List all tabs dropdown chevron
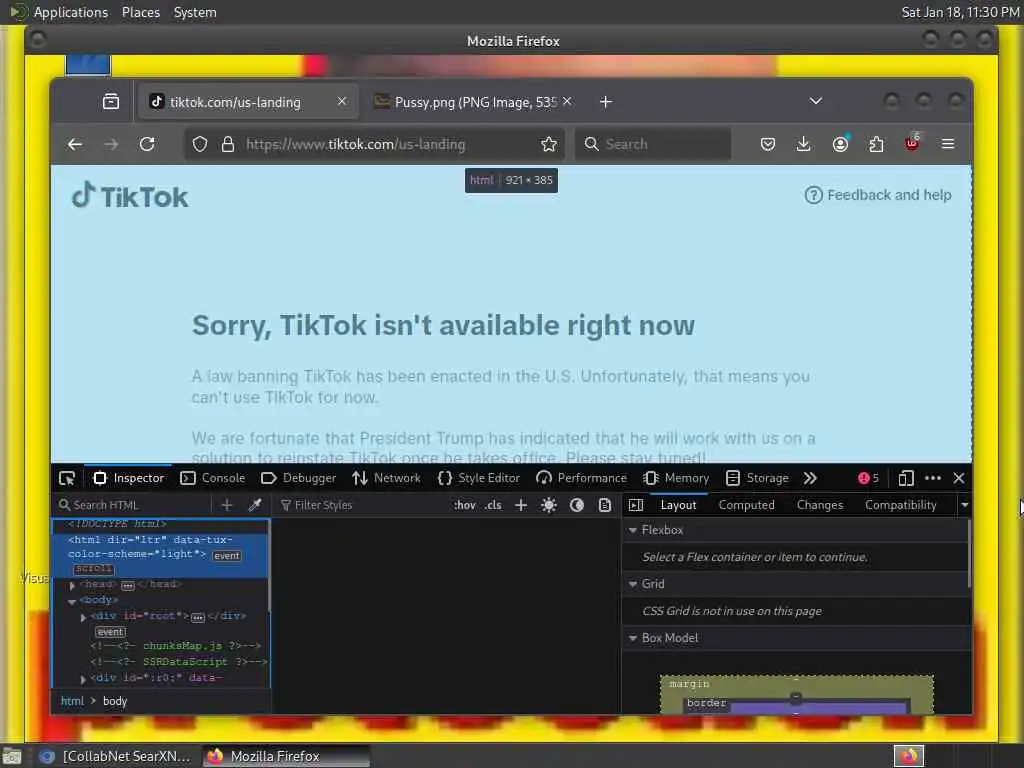1024x768 pixels. (x=816, y=101)
